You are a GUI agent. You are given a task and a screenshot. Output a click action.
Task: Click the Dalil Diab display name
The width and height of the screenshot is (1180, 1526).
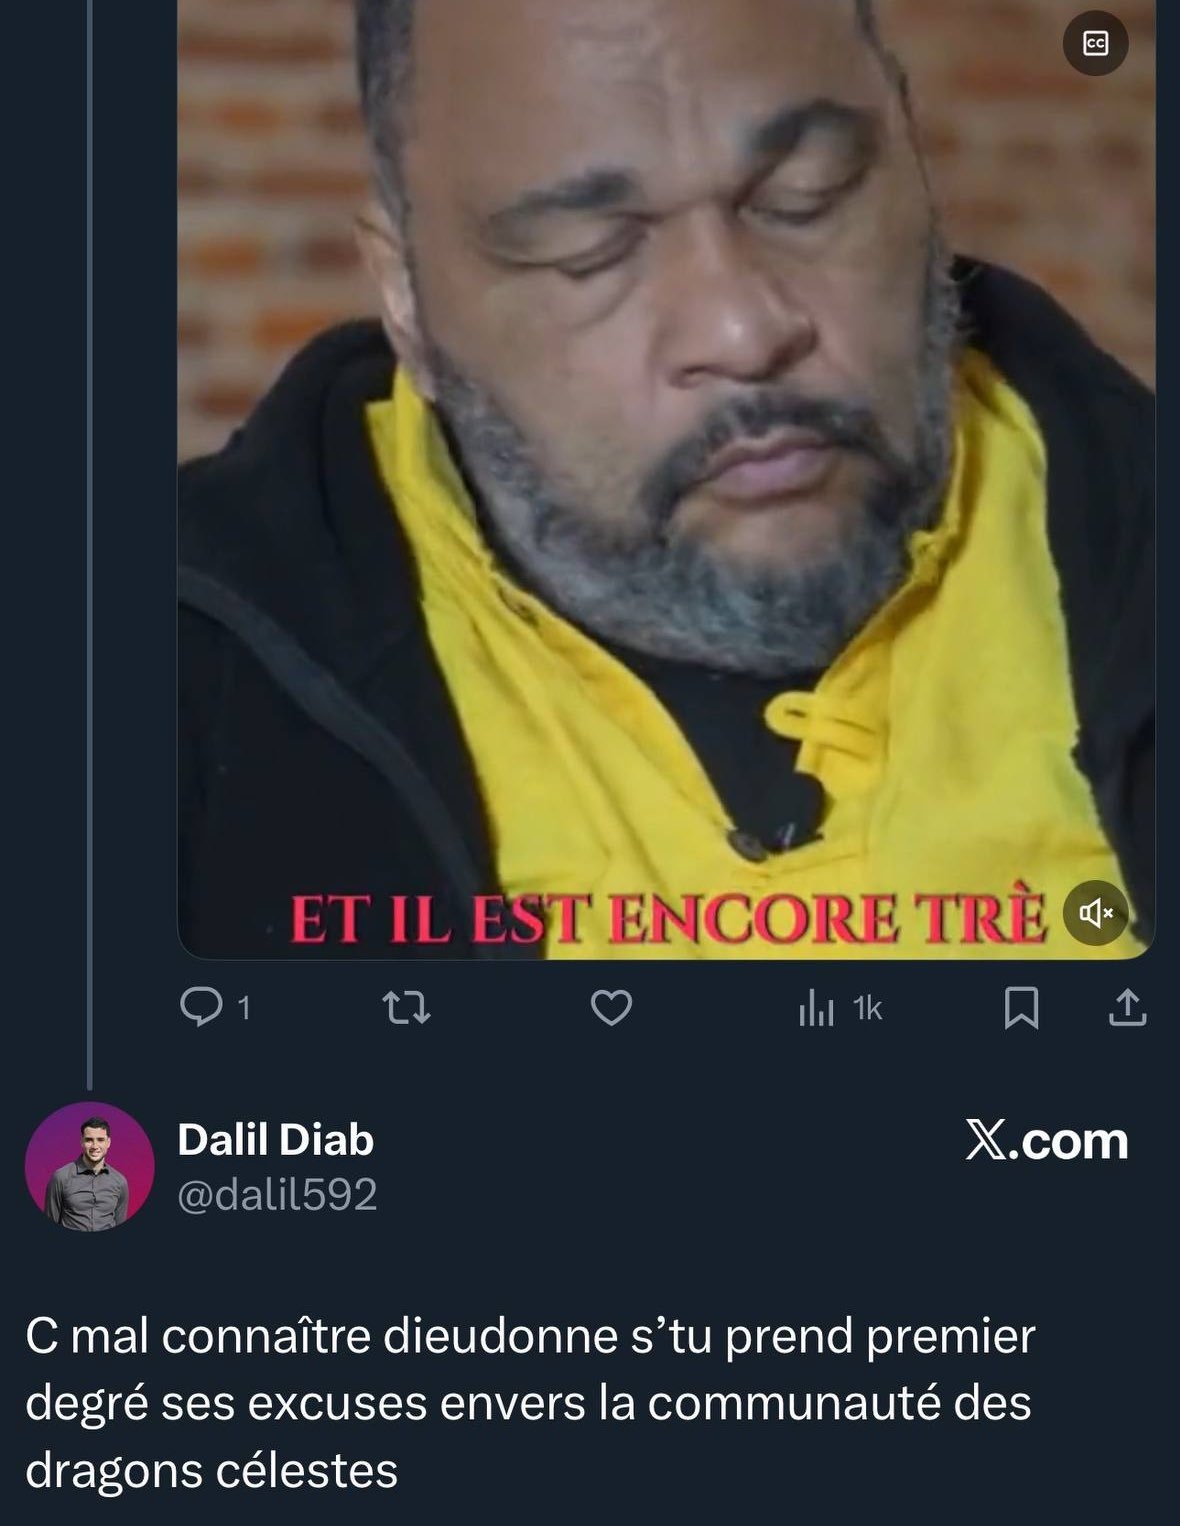pyautogui.click(x=276, y=1140)
